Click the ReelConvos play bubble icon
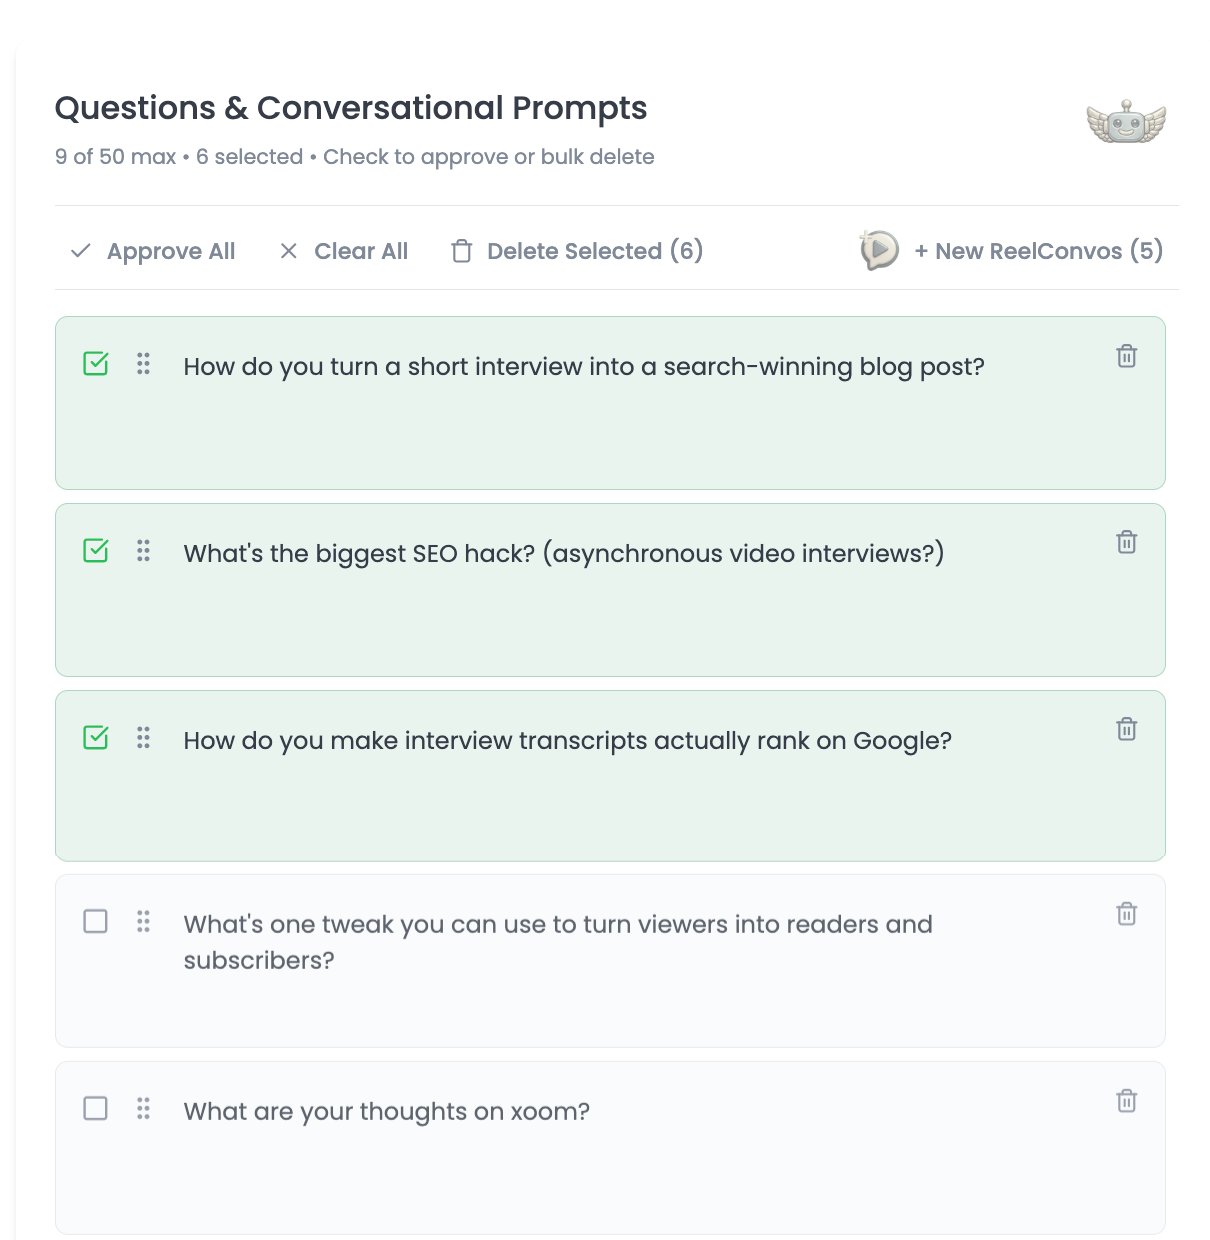The image size is (1210, 1240). pos(879,250)
